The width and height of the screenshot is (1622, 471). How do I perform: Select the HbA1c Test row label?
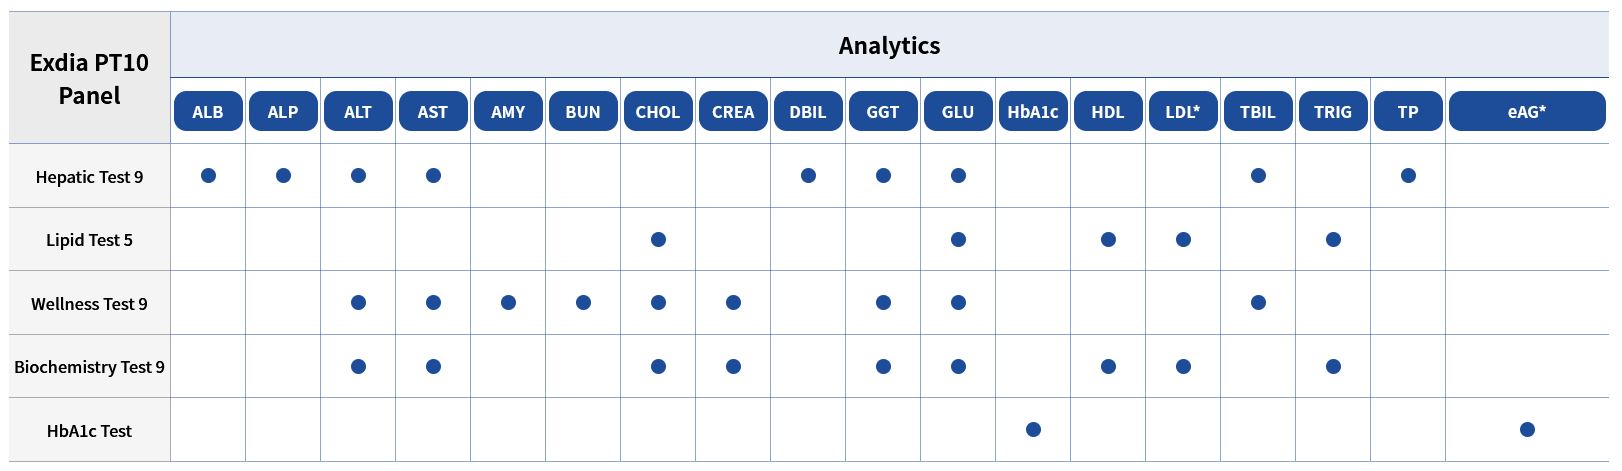[x=89, y=431]
